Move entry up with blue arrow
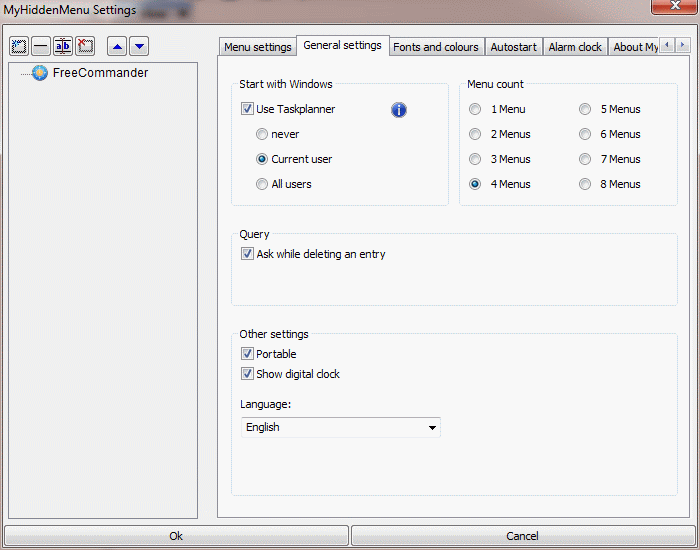 pyautogui.click(x=117, y=46)
